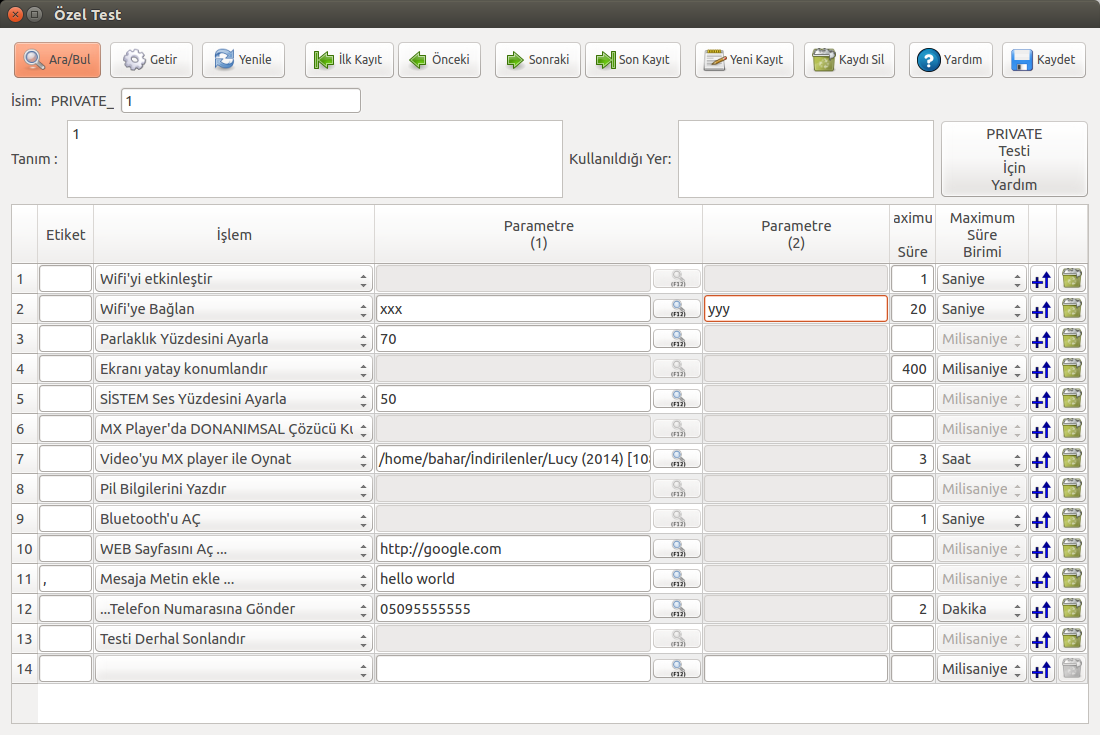Open Yardım help
This screenshot has height=735, width=1100.
[951, 60]
